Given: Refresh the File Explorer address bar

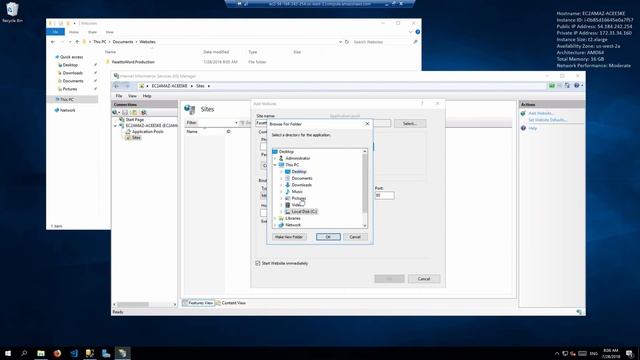Looking at the screenshot, I should 347,42.
